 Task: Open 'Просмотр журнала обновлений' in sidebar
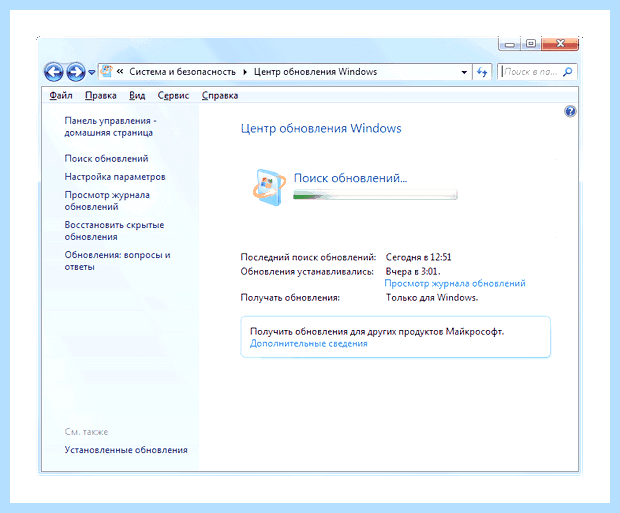107,201
